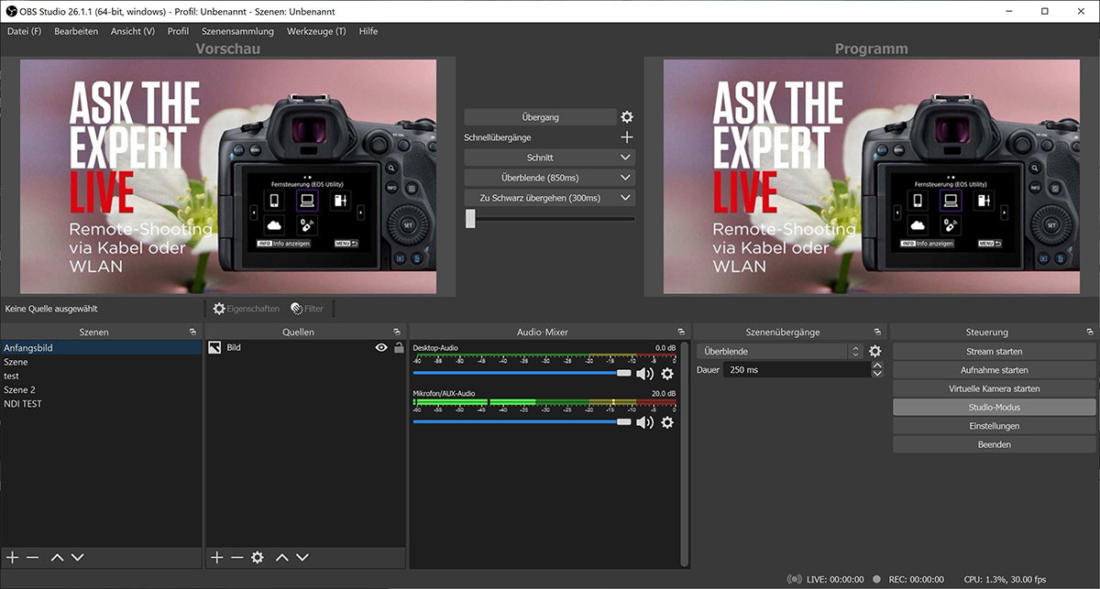Open Überblende transition type dropdown

click(780, 351)
